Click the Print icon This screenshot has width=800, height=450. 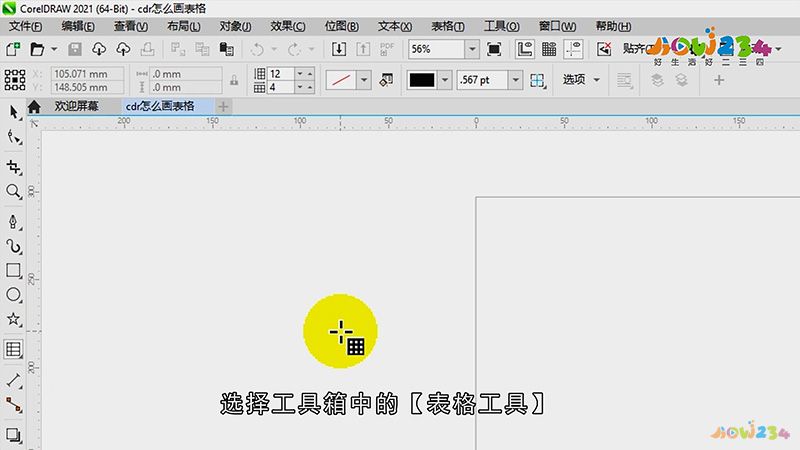click(x=147, y=49)
